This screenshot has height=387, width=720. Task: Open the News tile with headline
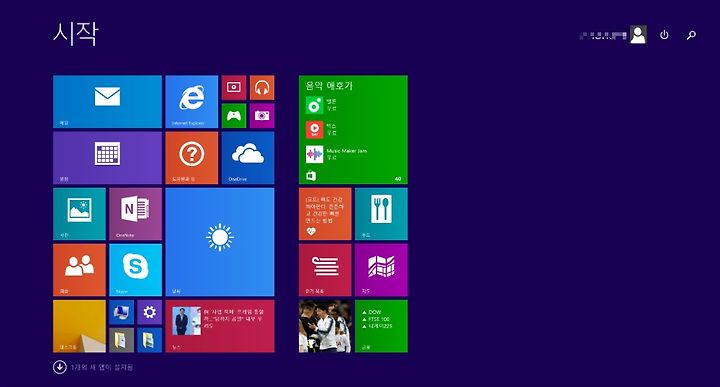(x=220, y=326)
